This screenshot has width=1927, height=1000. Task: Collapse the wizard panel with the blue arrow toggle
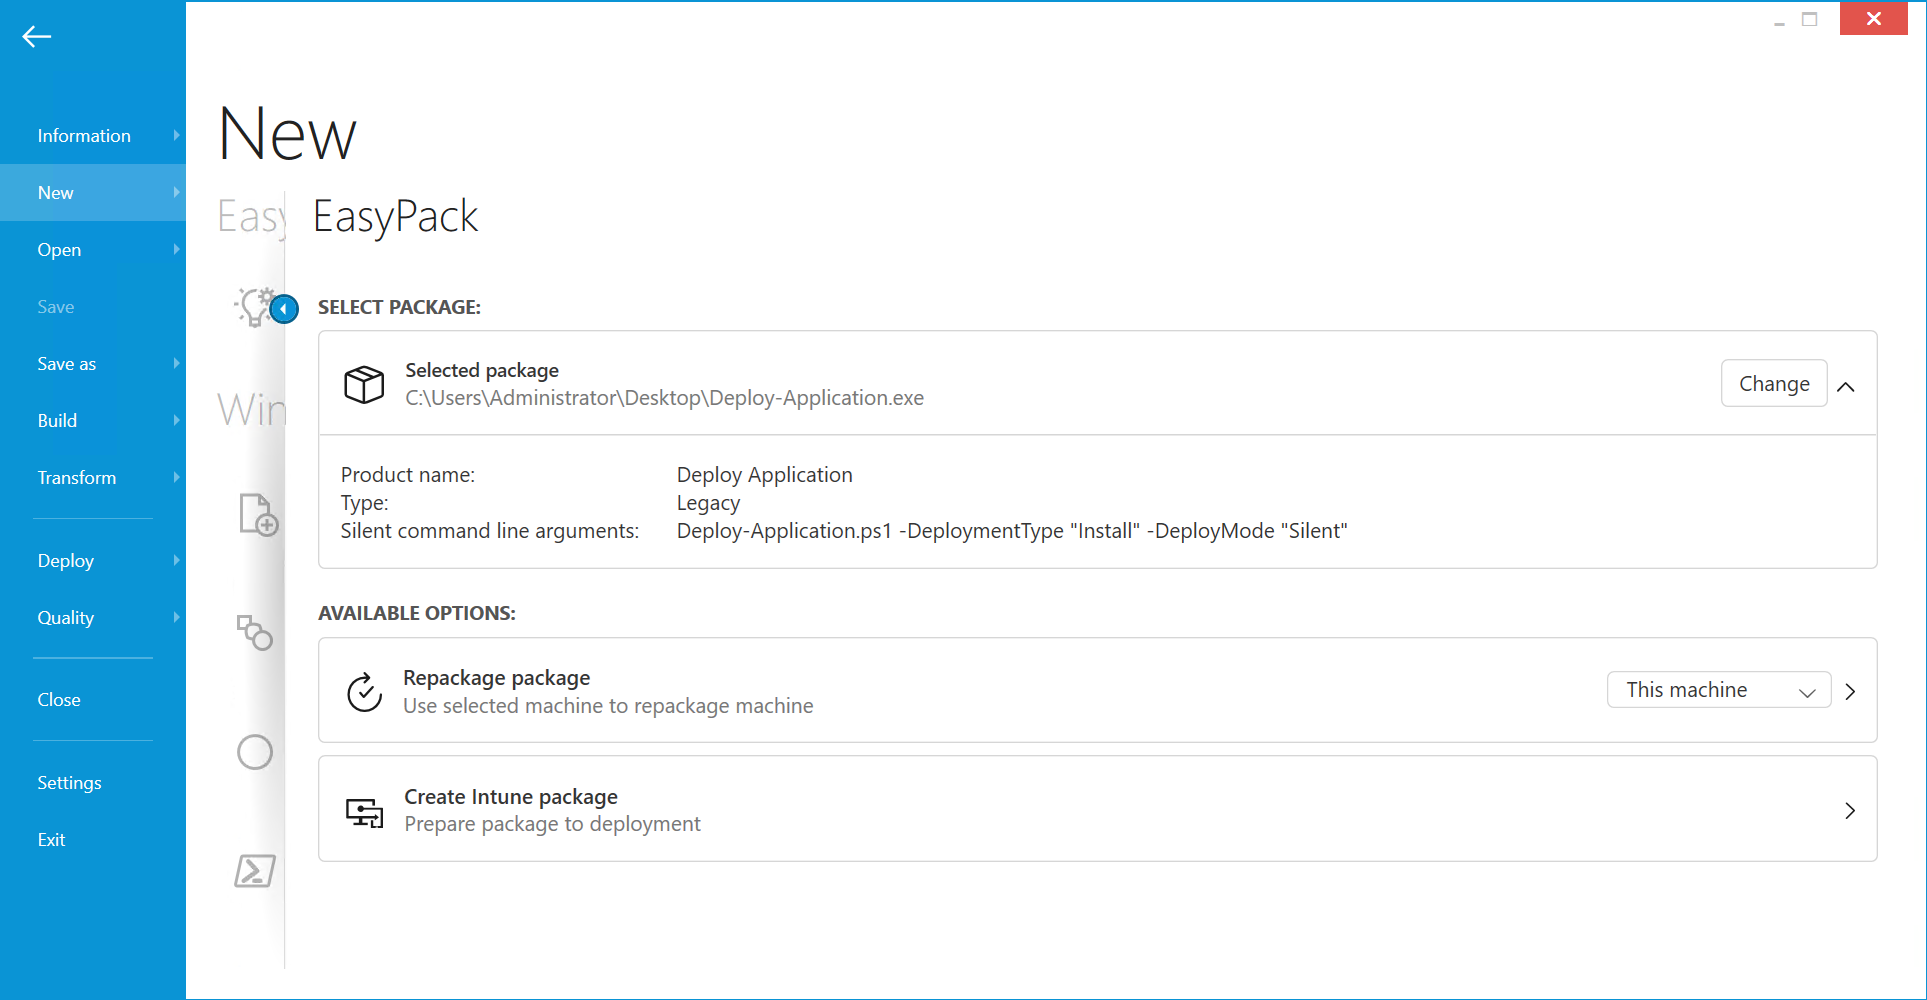pos(285,309)
